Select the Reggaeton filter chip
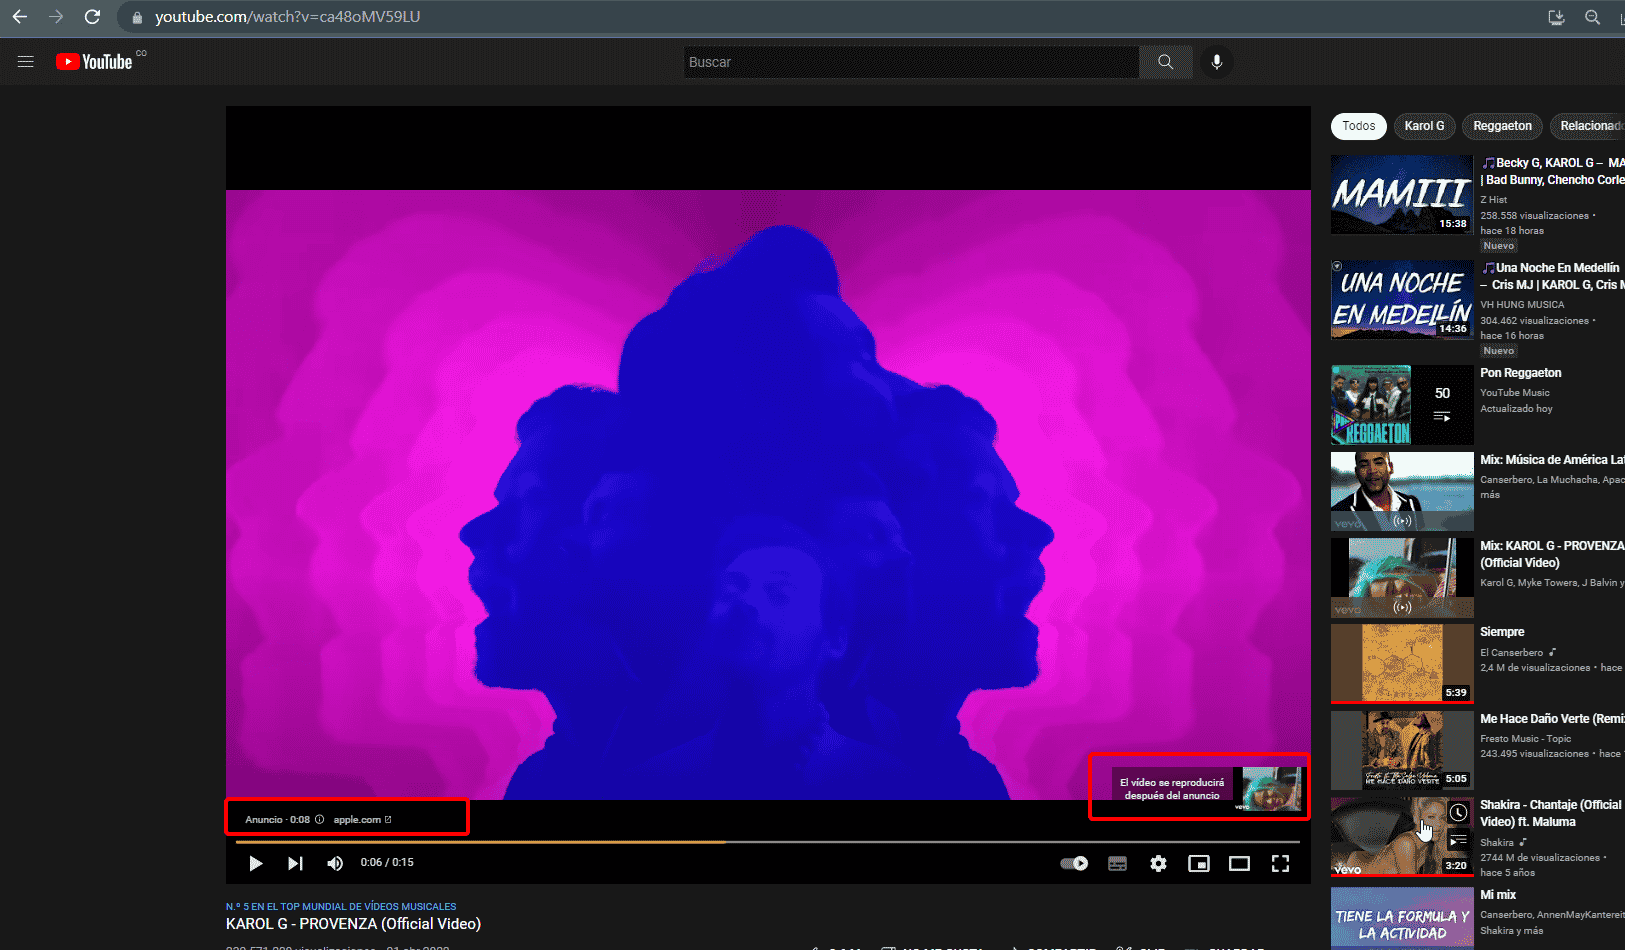 pos(1502,126)
